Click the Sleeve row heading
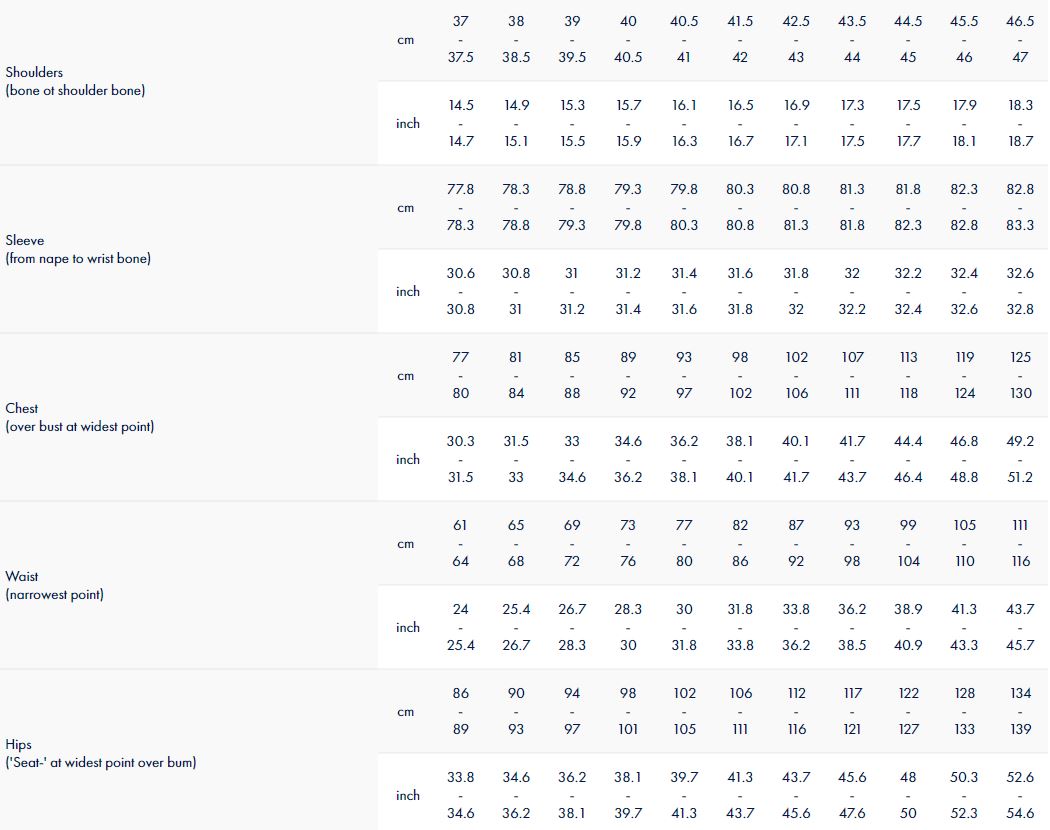Image resolution: width=1050 pixels, height=830 pixels. (24, 240)
